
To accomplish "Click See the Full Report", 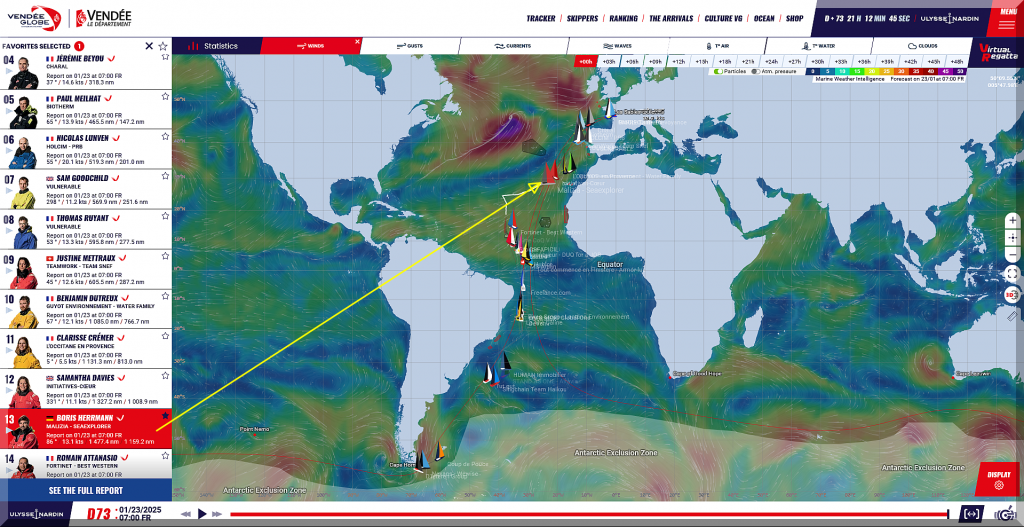I will [x=86, y=491].
